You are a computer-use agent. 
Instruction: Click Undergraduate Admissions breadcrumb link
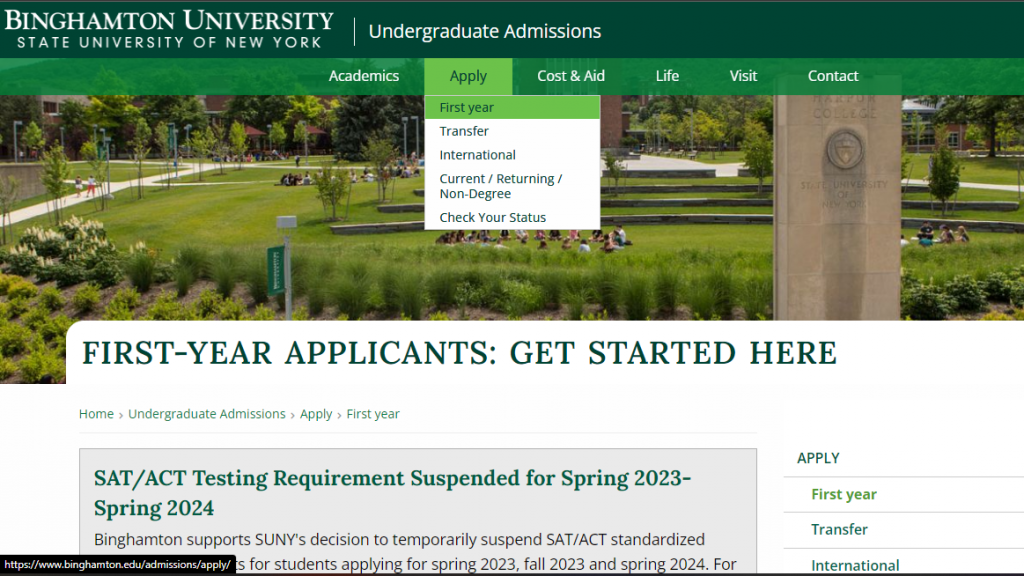(207, 414)
